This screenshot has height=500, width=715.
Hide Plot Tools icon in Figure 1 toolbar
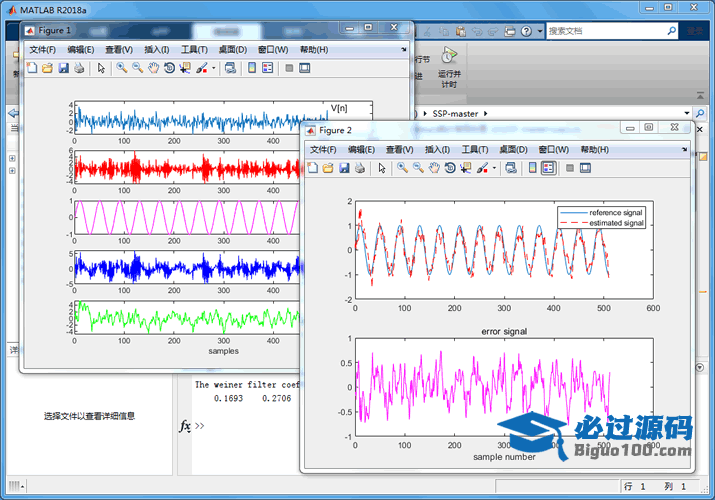point(289,68)
